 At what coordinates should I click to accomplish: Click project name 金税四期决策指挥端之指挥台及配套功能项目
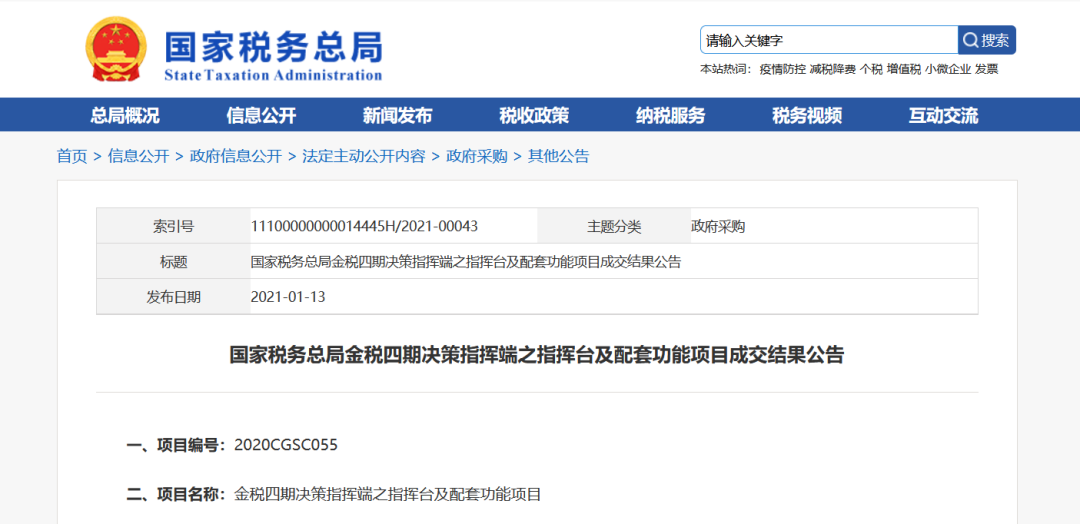coord(388,494)
